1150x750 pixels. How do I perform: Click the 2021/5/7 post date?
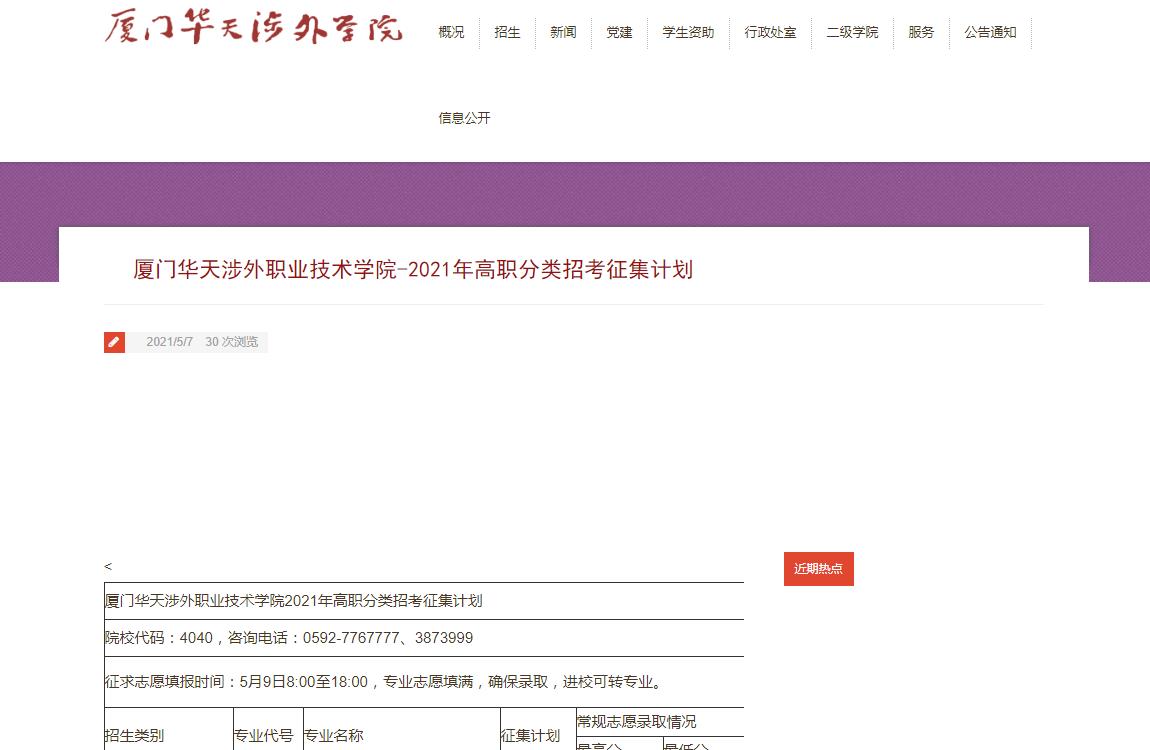(x=169, y=342)
